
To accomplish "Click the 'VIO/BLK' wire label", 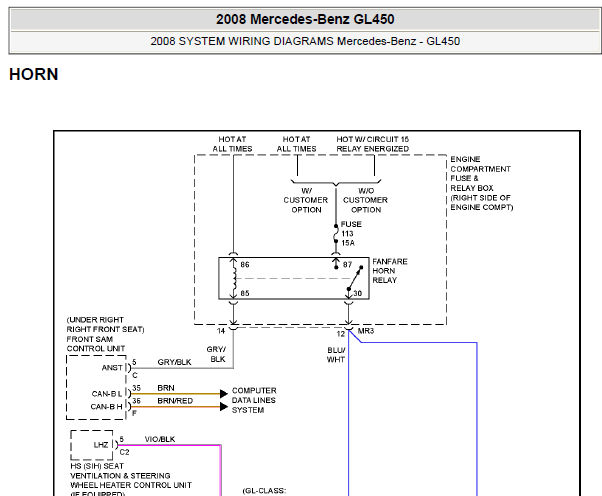I will click(160, 439).
